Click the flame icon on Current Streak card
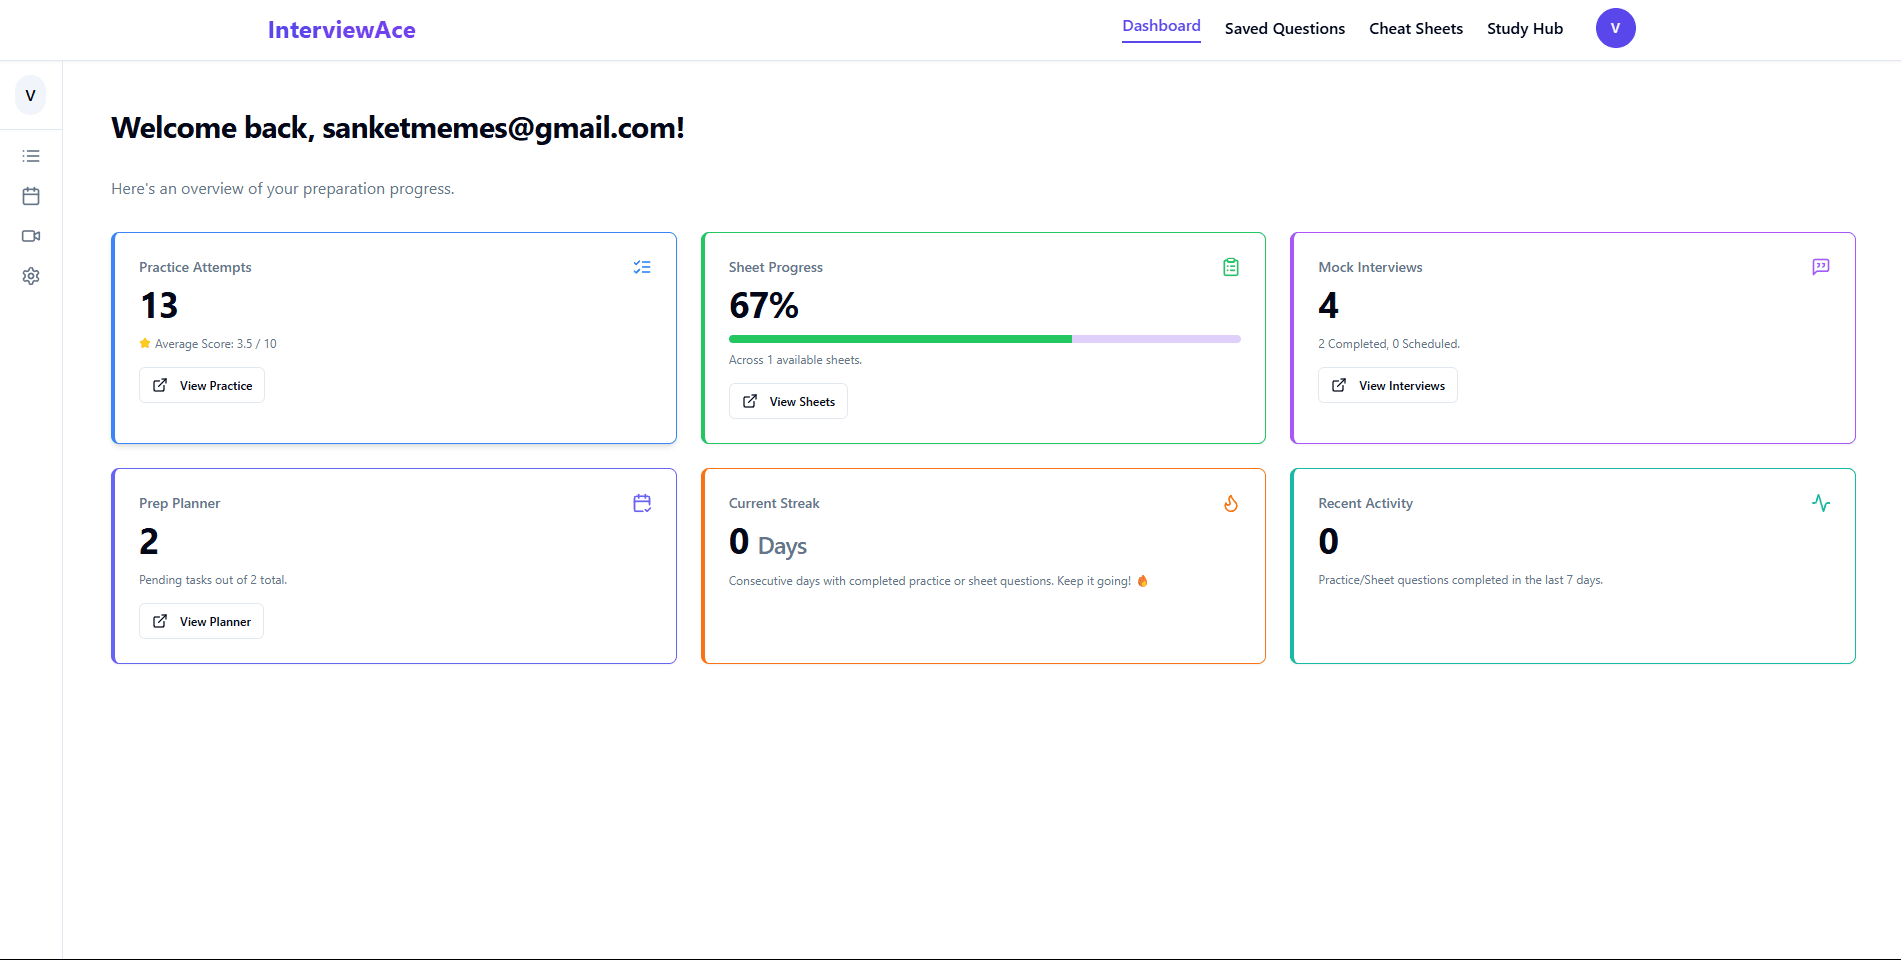The image size is (1901, 960). [x=1231, y=503]
